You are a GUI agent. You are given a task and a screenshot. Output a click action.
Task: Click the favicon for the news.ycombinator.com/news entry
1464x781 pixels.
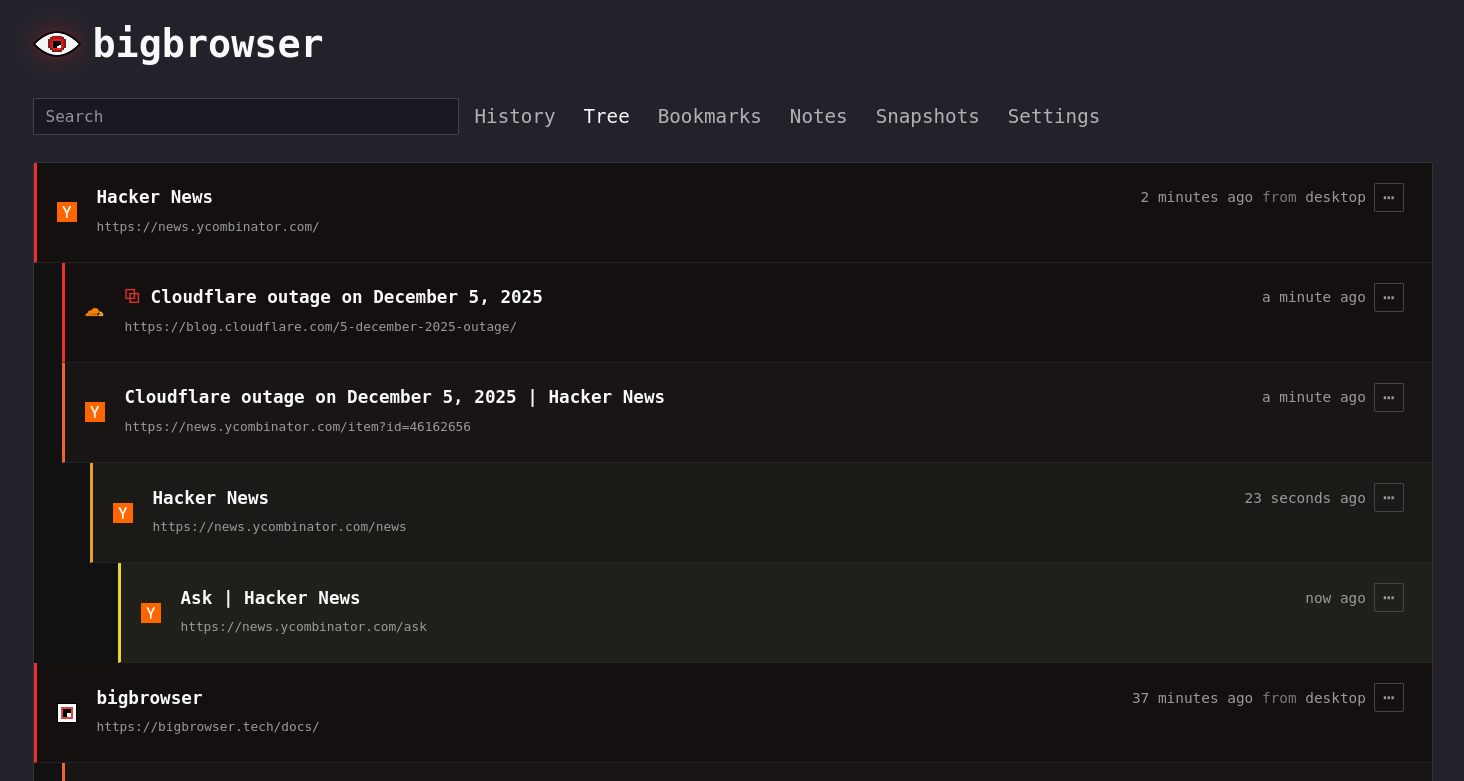(x=123, y=513)
